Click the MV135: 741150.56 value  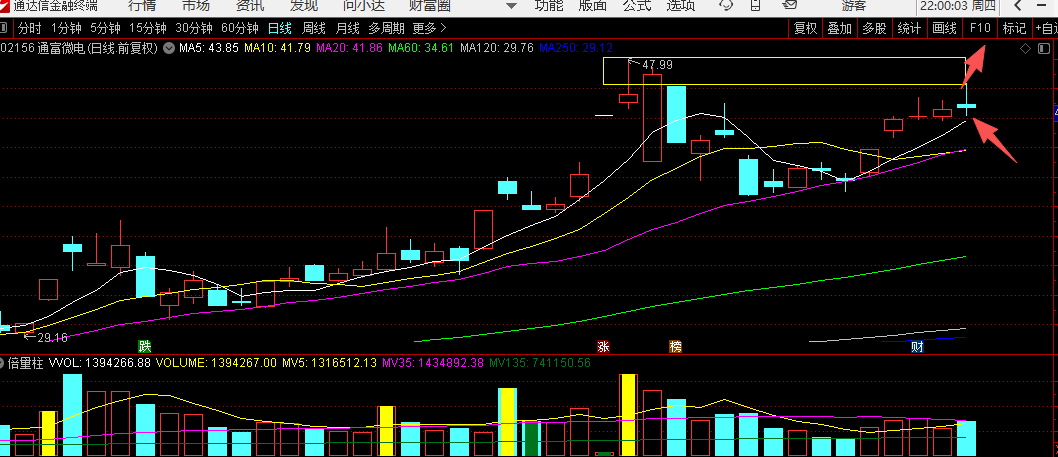[540, 363]
